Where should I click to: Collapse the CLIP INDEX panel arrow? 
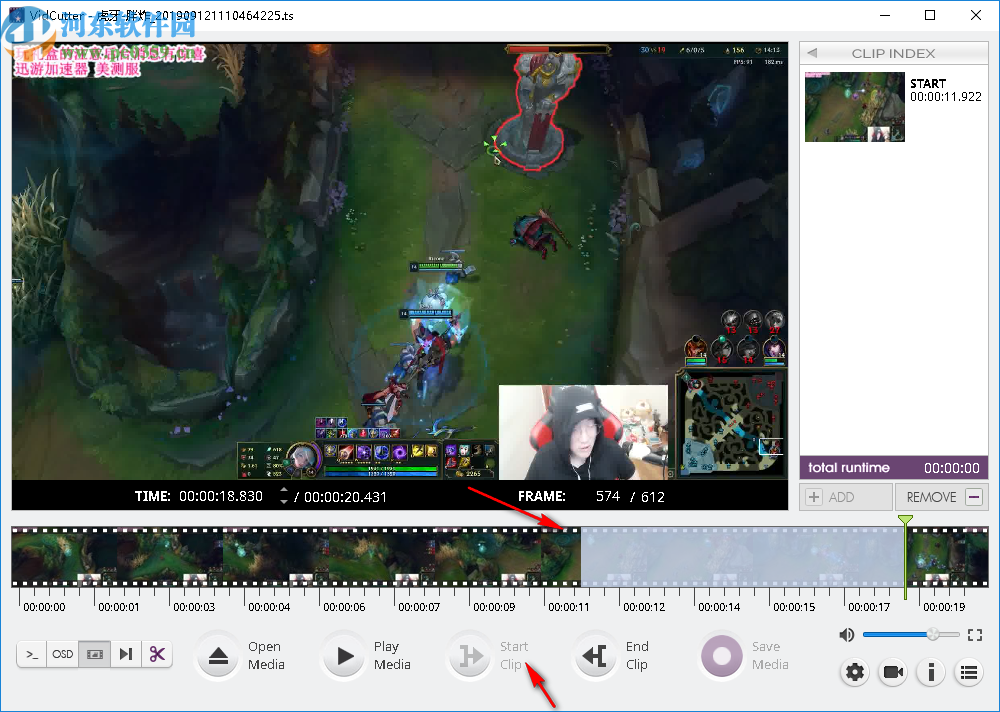pos(812,53)
